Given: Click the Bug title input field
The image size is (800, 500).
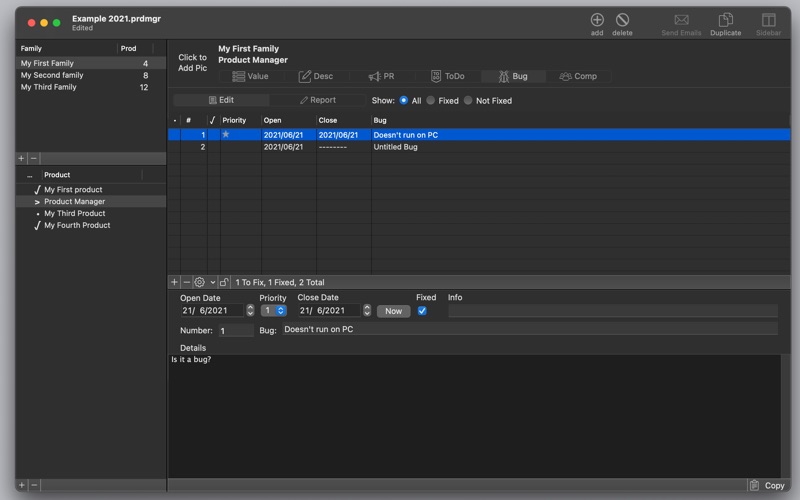Looking at the screenshot, I should (x=529, y=329).
